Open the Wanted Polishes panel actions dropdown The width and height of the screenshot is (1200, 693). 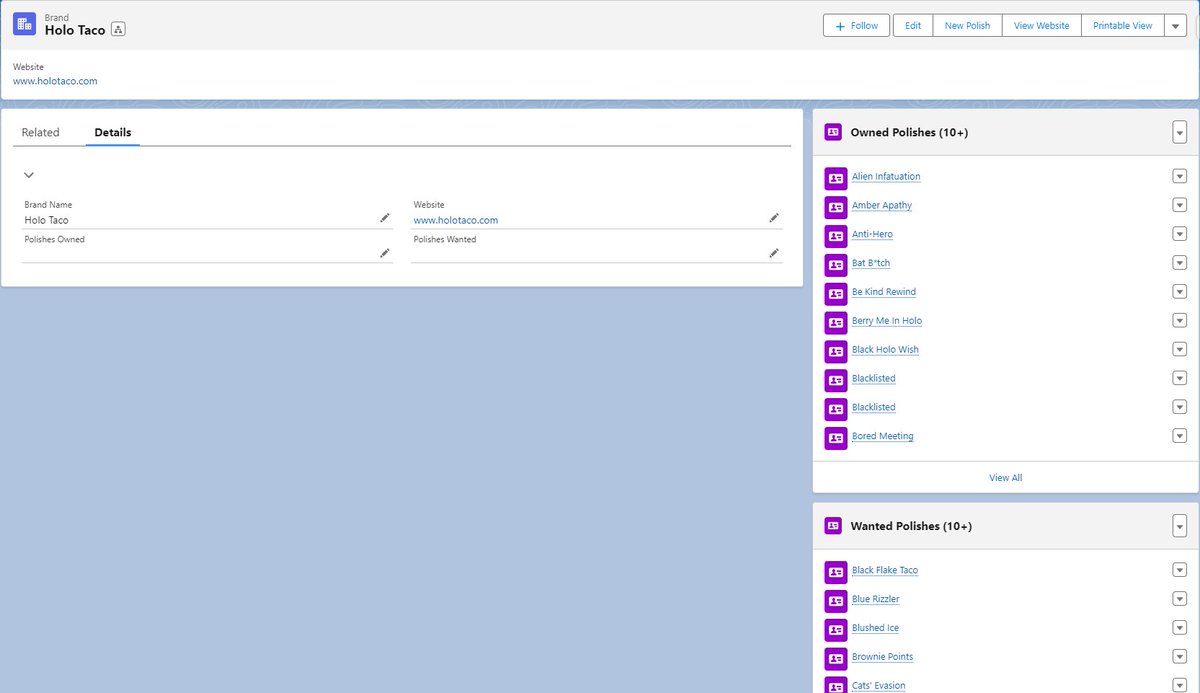click(x=1180, y=526)
